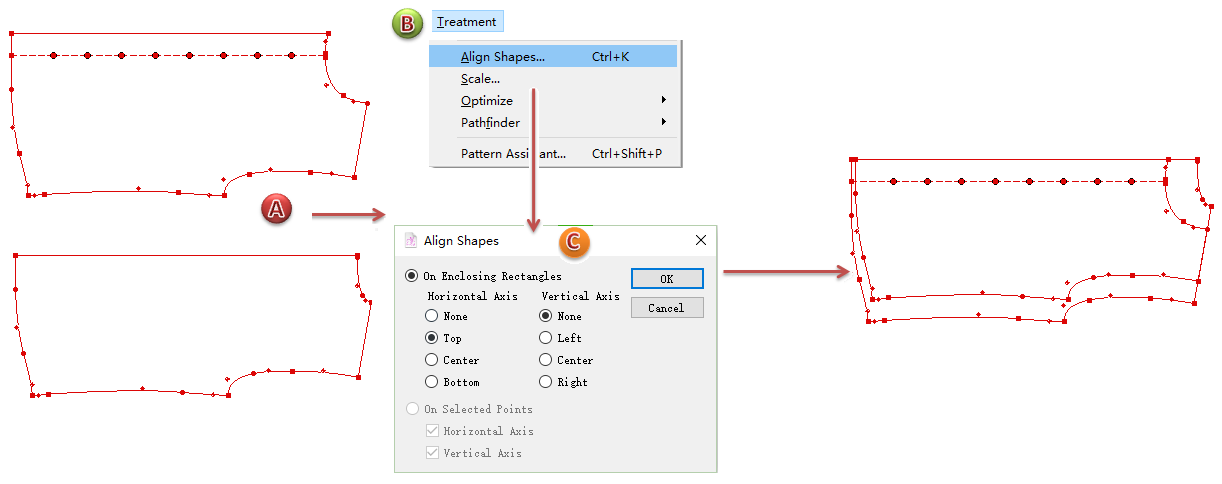Click the red A step marker
This screenshot has height=484, width=1222.
(x=277, y=208)
